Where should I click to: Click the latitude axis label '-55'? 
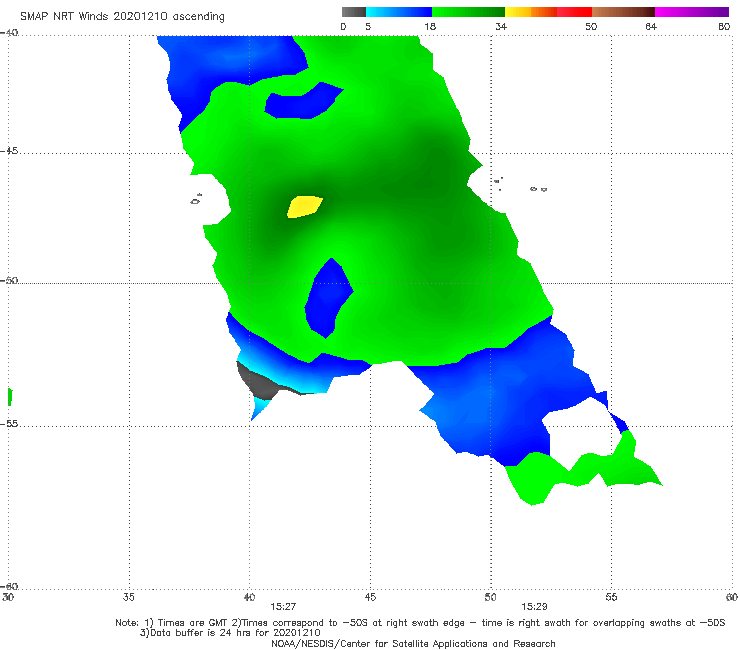pyautogui.click(x=9, y=423)
